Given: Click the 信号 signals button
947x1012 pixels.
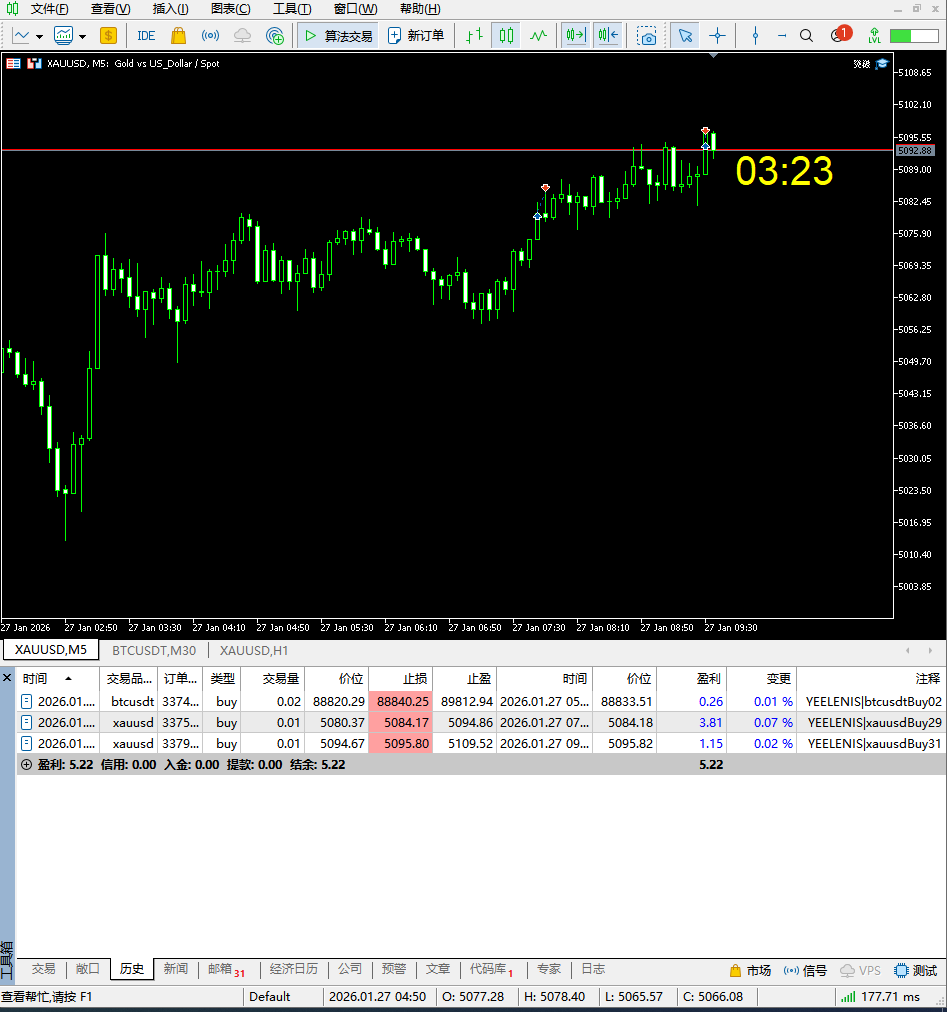Looking at the screenshot, I should [x=805, y=971].
